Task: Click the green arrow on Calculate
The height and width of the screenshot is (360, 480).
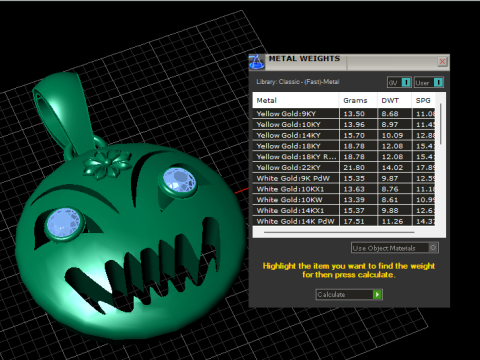Action: click(377, 294)
